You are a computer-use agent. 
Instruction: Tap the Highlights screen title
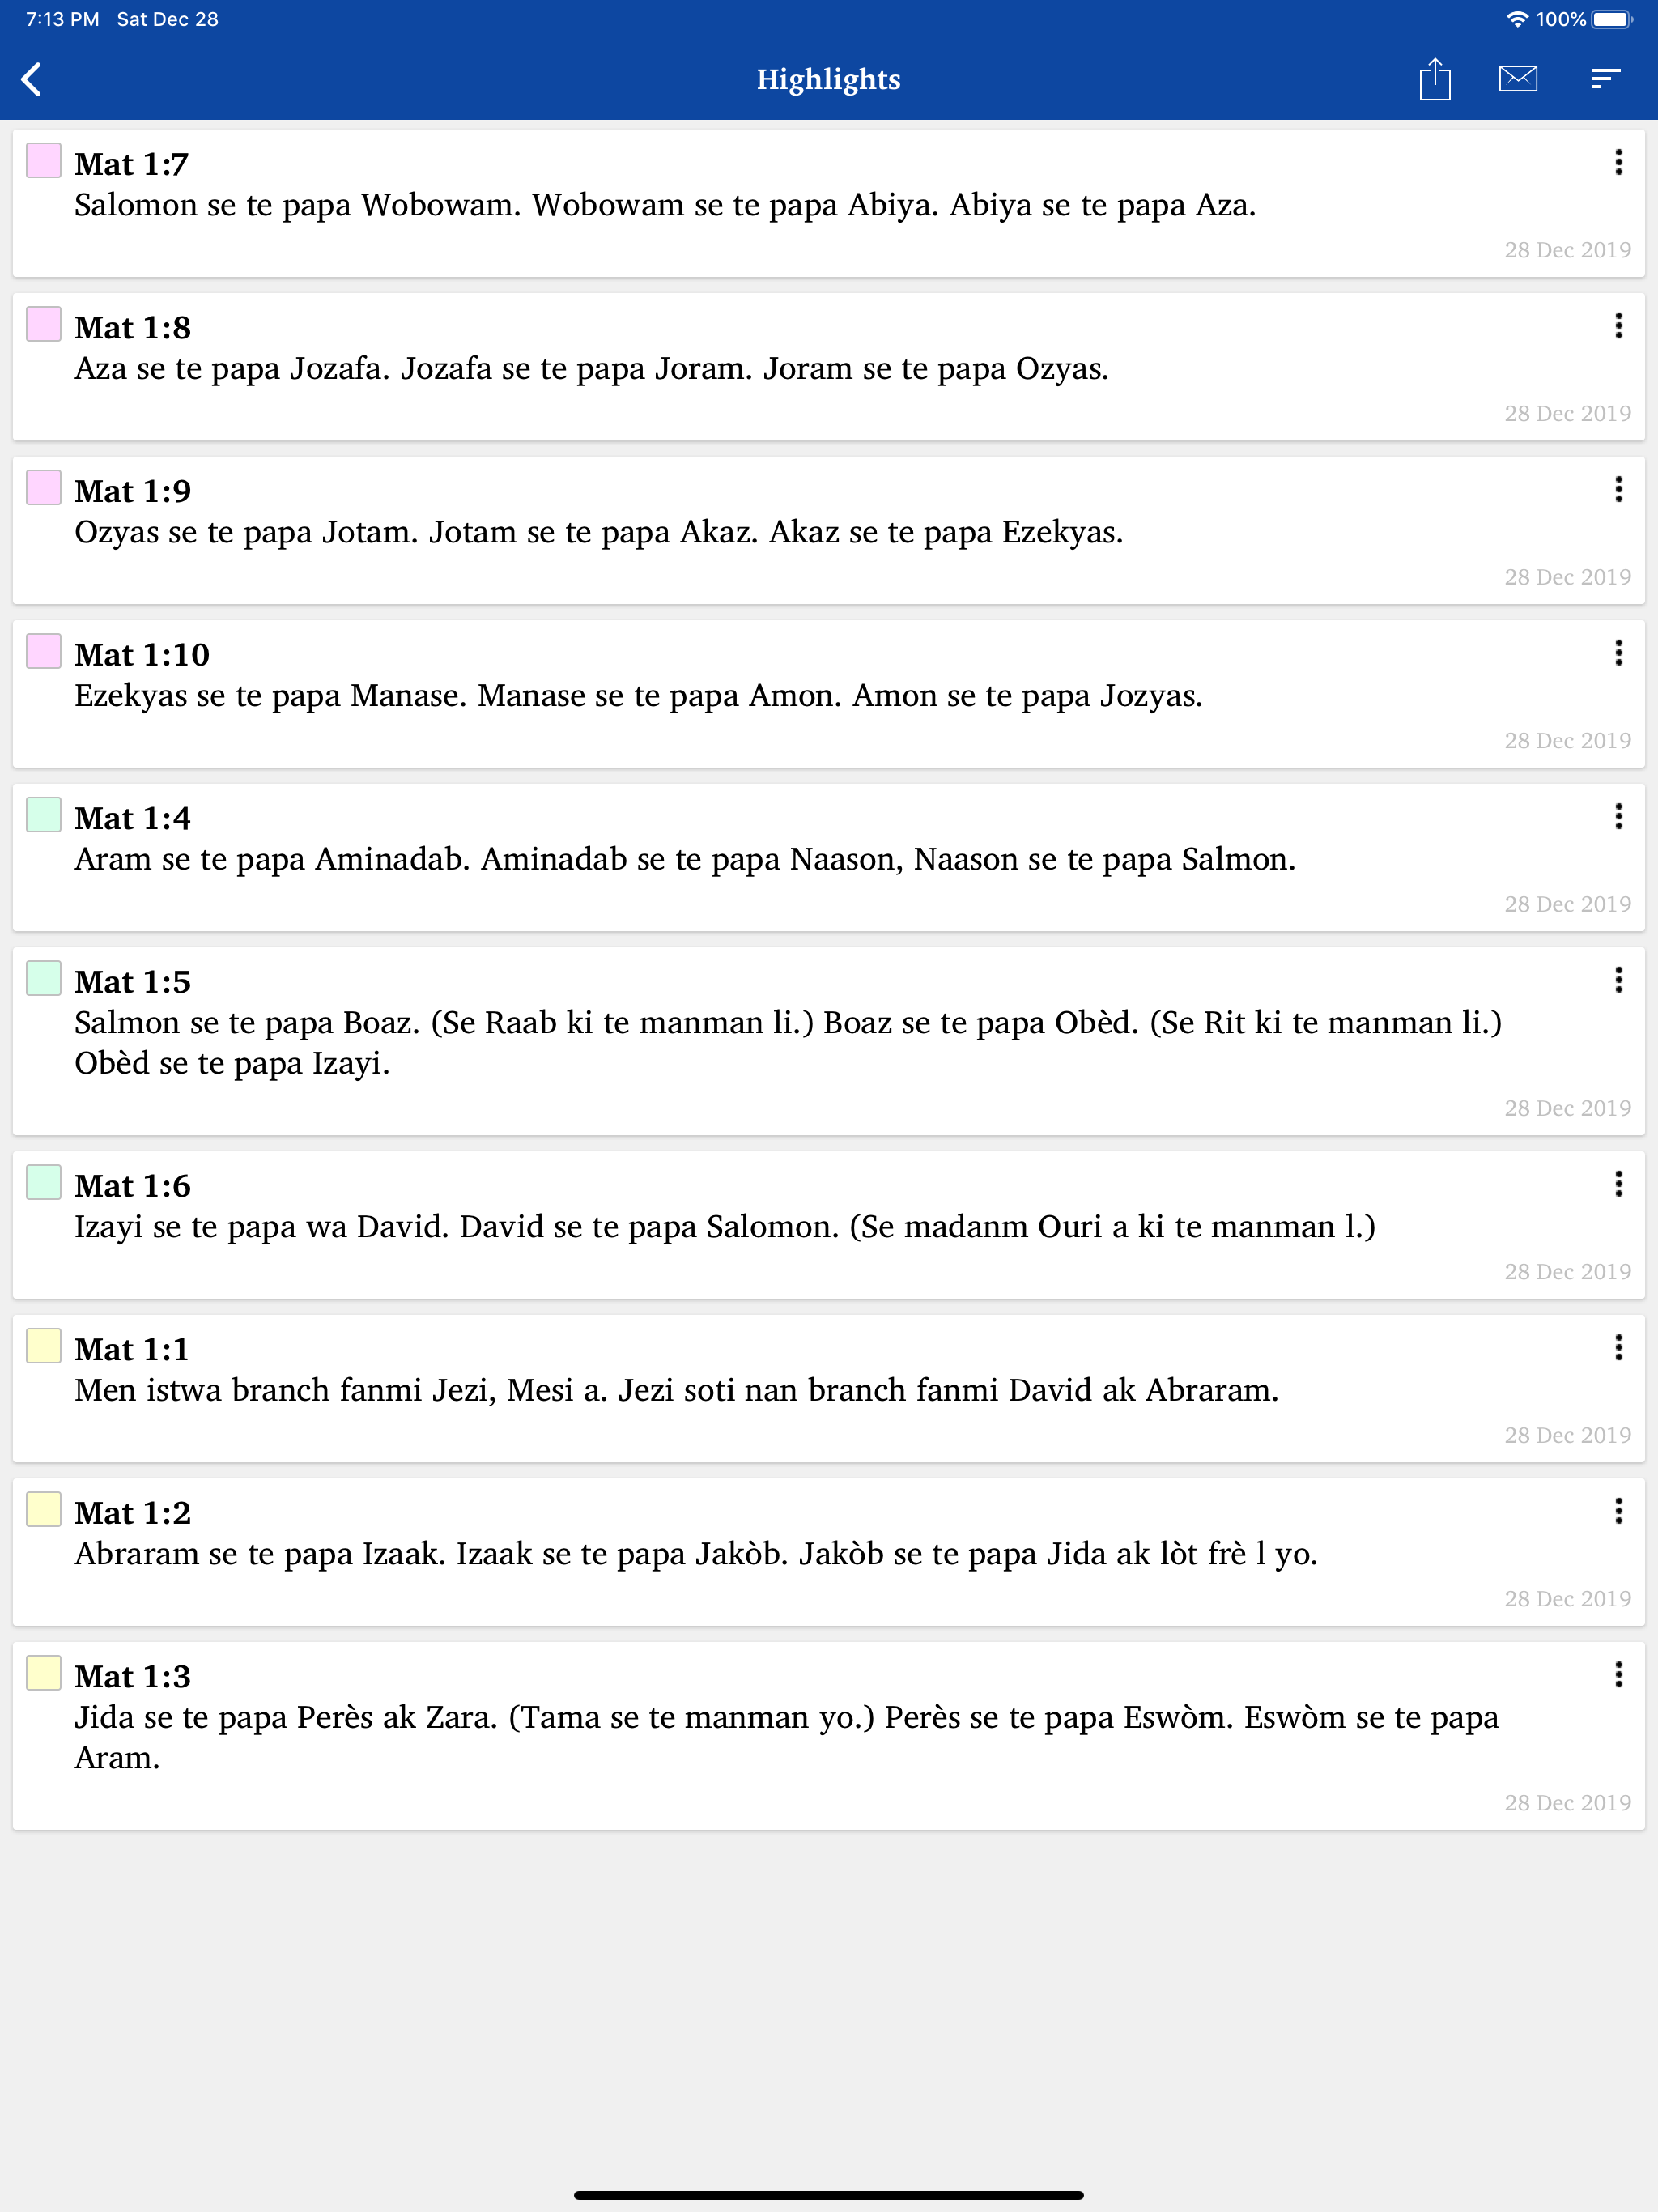tap(828, 79)
